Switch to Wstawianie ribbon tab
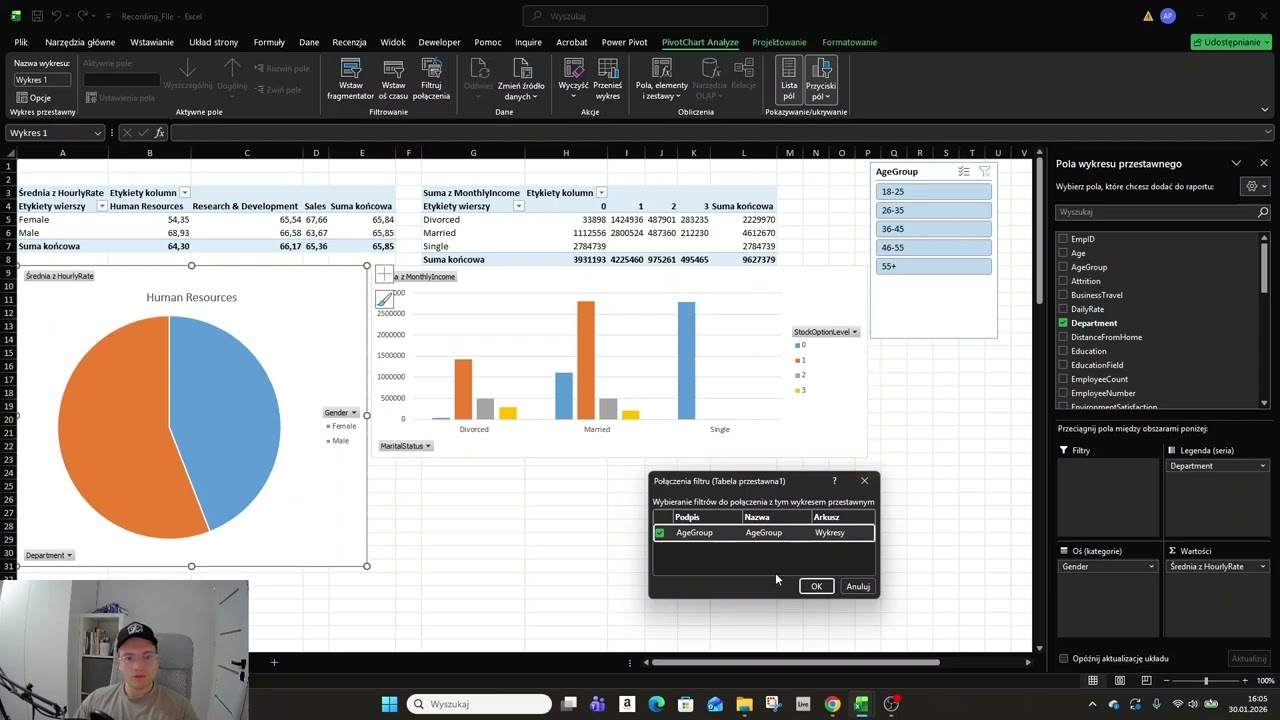 (152, 42)
